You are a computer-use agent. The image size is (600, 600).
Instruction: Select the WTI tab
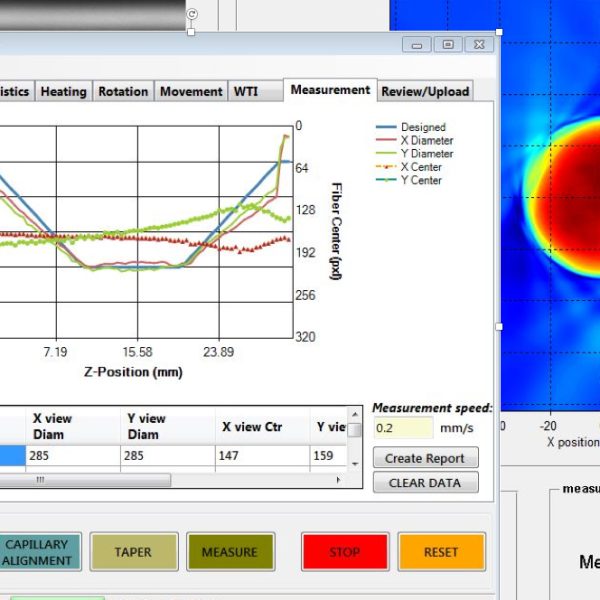click(245, 91)
